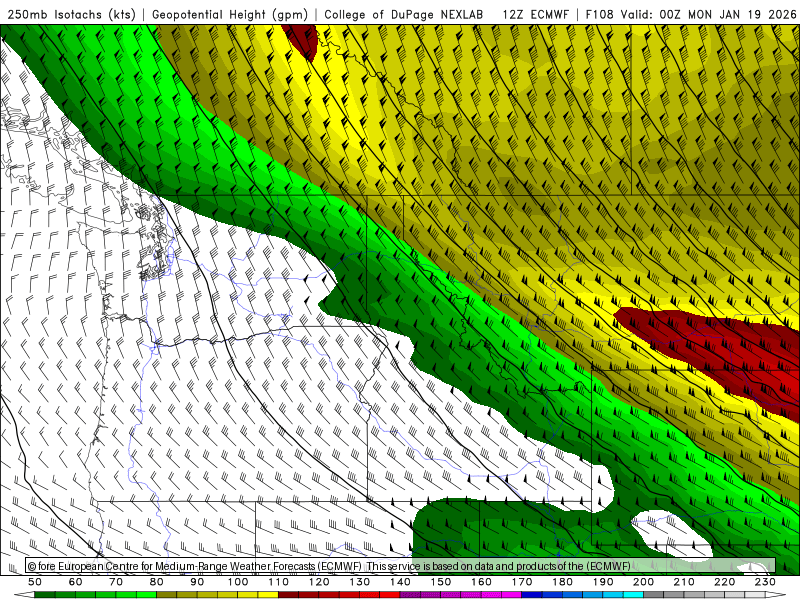Click the '200' label on the color scale

tap(643, 582)
